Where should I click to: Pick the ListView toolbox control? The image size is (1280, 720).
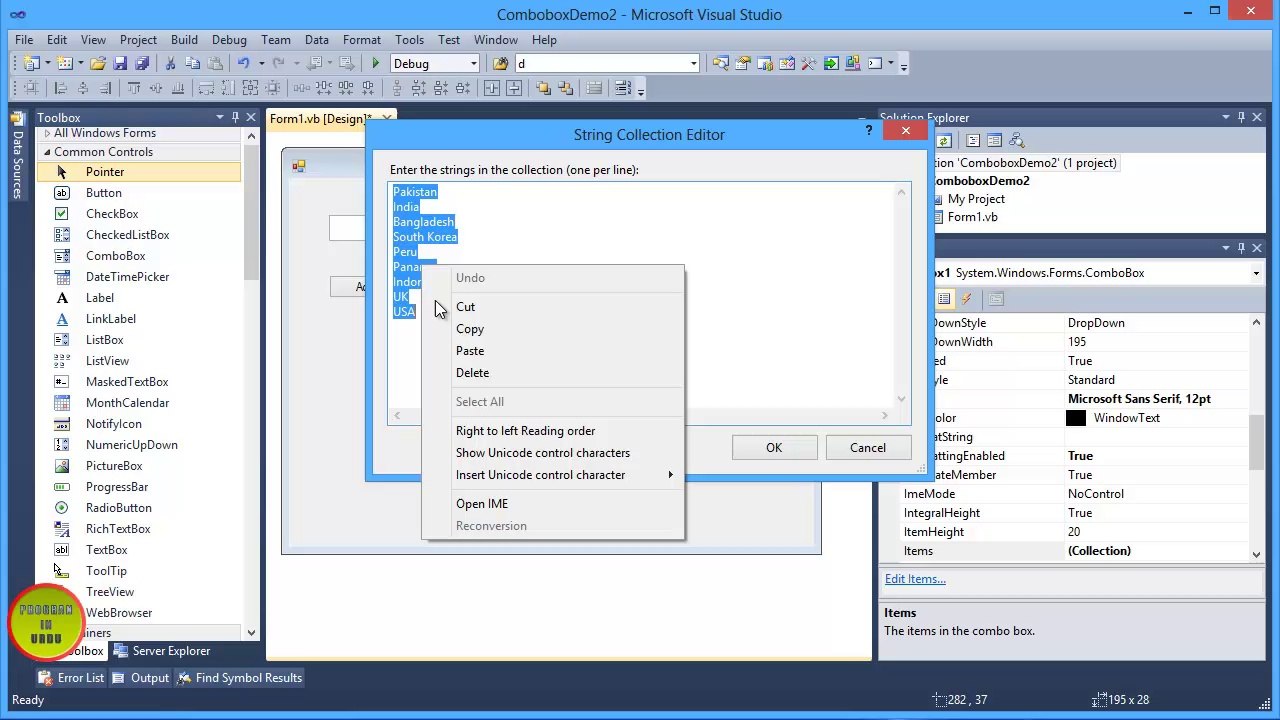click(107, 361)
